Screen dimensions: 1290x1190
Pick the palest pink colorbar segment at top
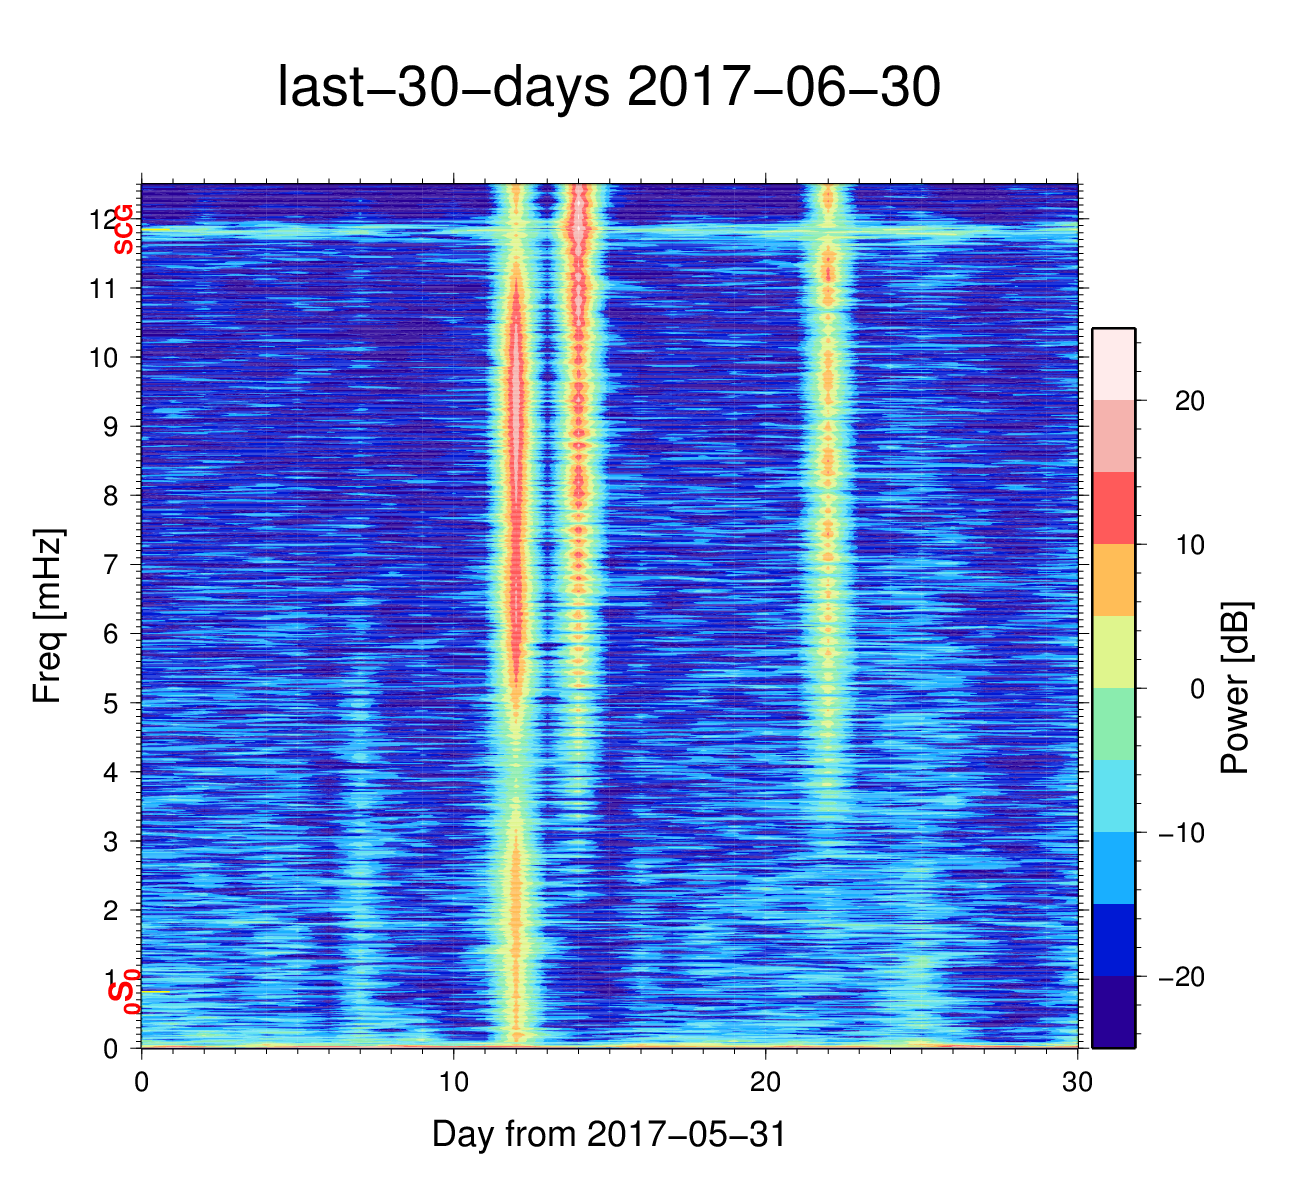point(1113,364)
